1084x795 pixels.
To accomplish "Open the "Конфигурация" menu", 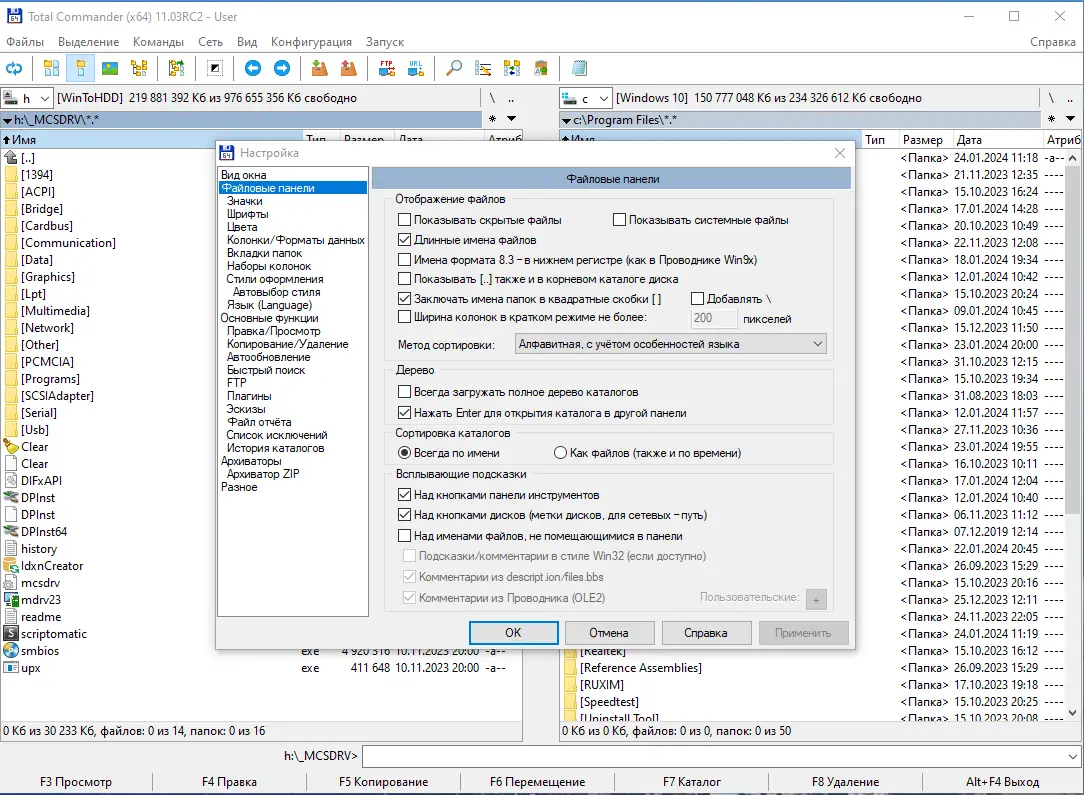I will [311, 42].
